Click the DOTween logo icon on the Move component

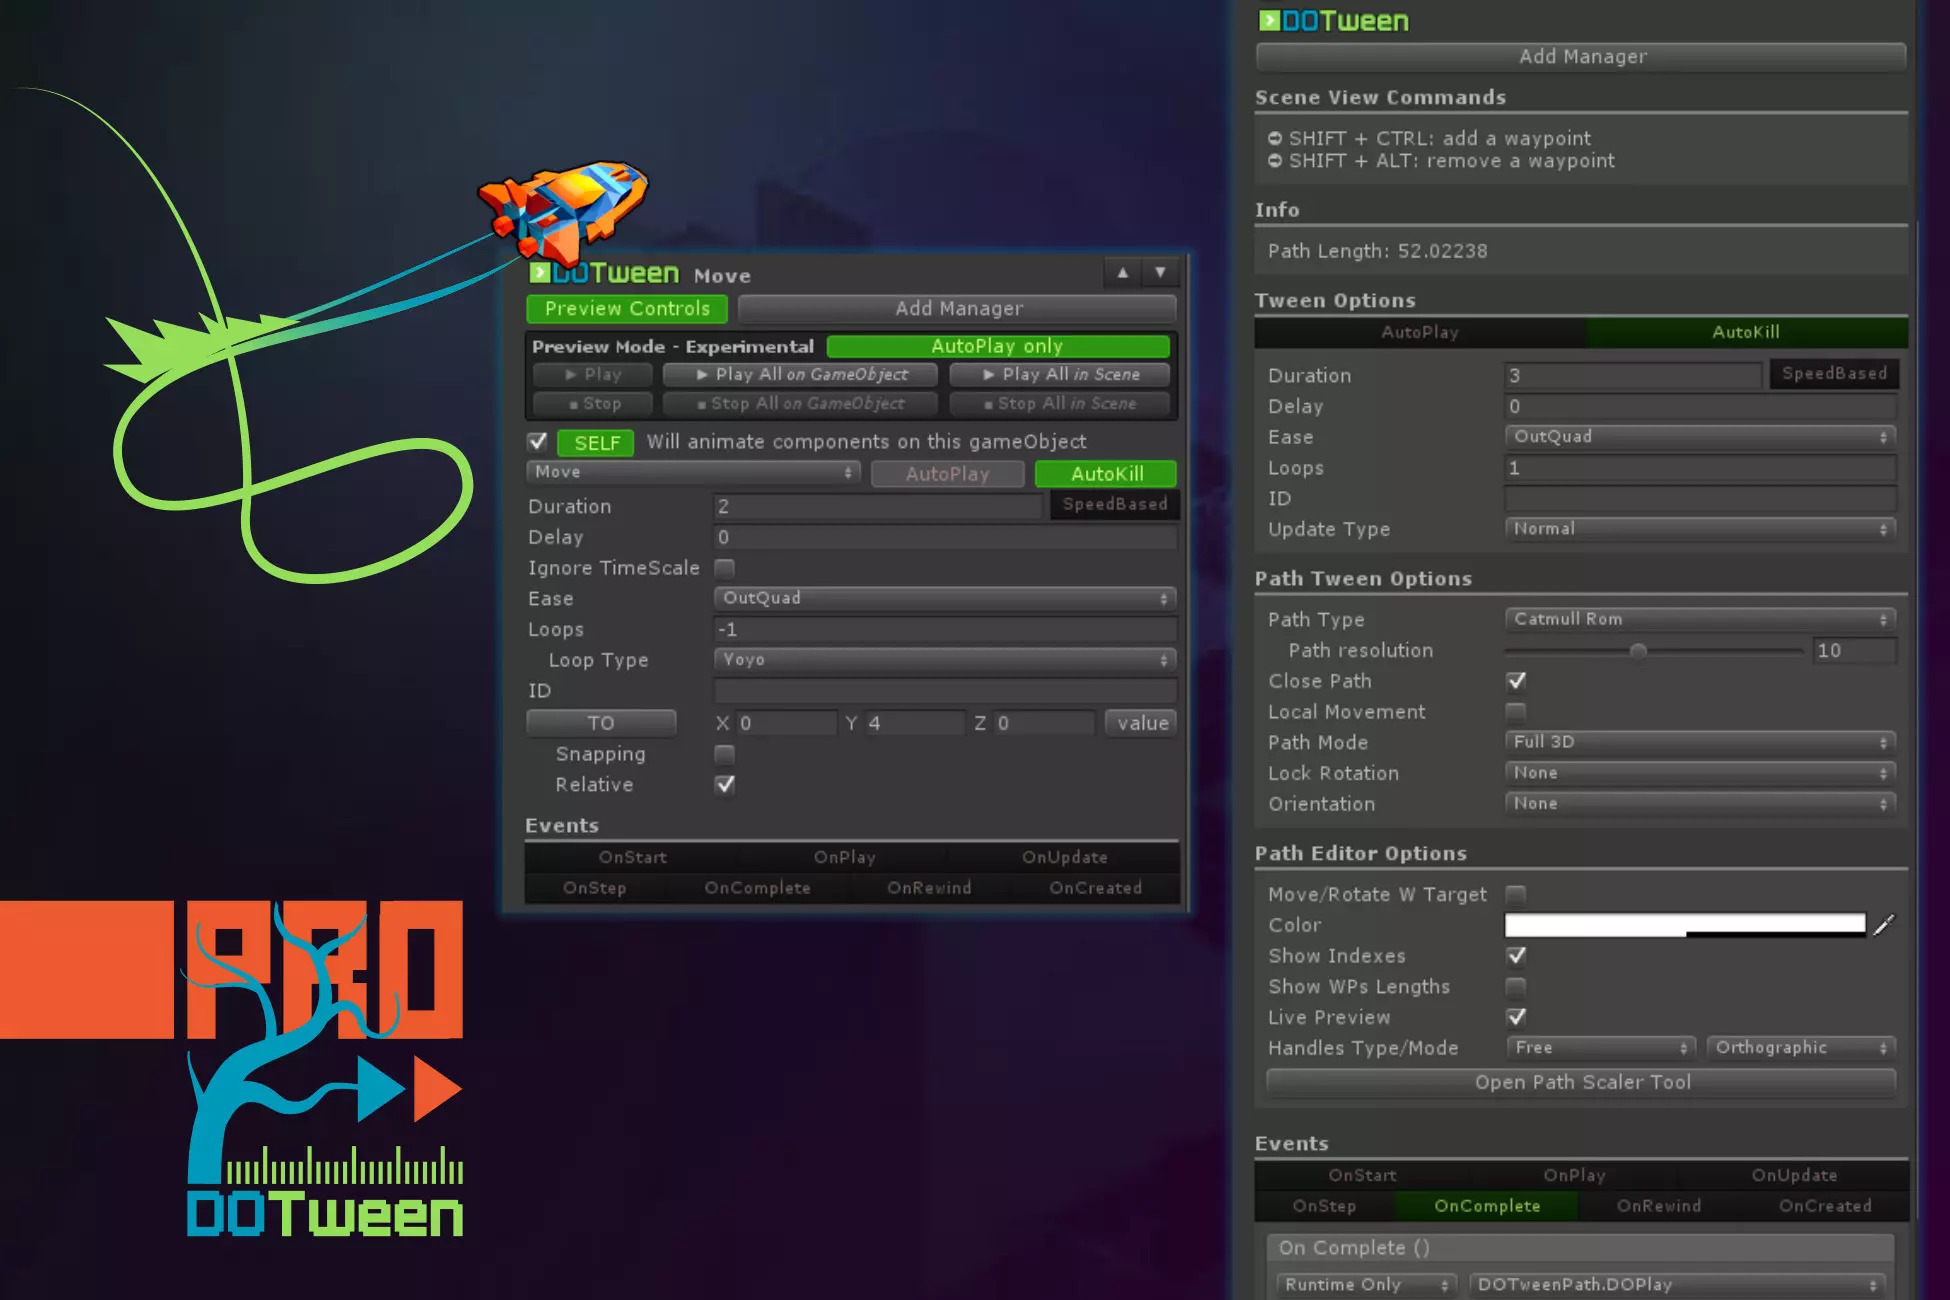coord(541,272)
